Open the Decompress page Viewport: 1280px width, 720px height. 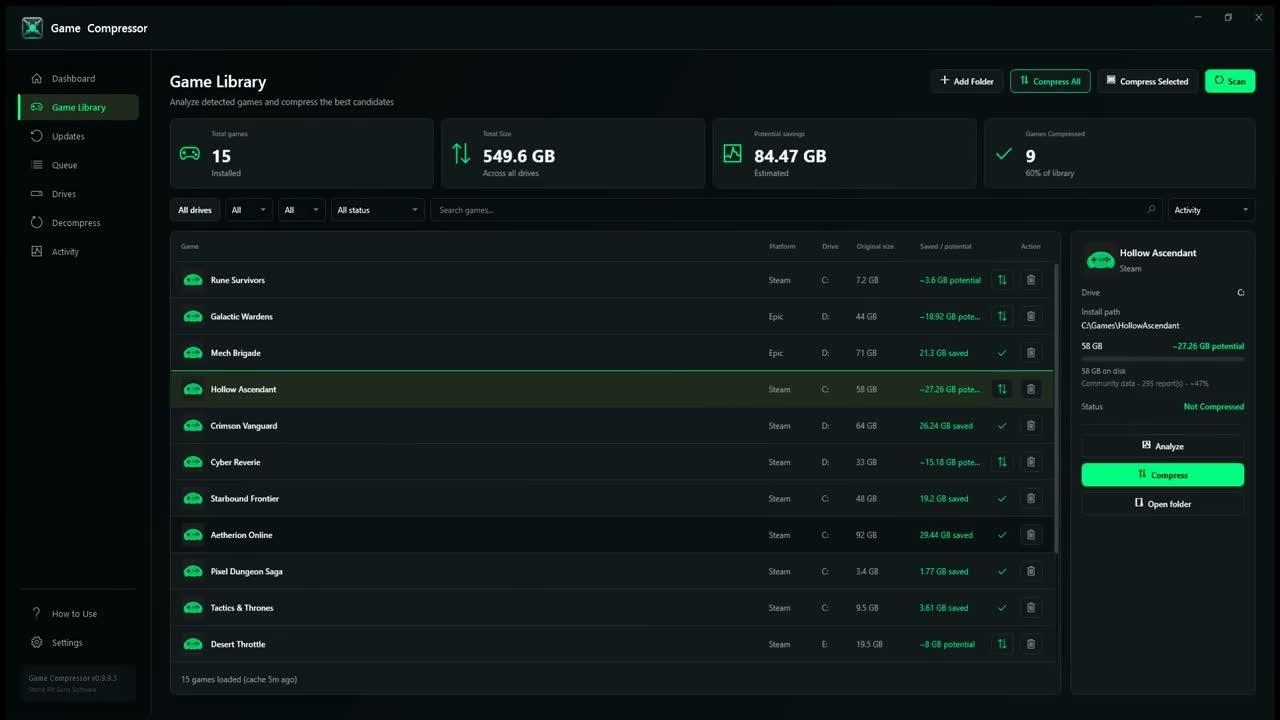point(78,223)
